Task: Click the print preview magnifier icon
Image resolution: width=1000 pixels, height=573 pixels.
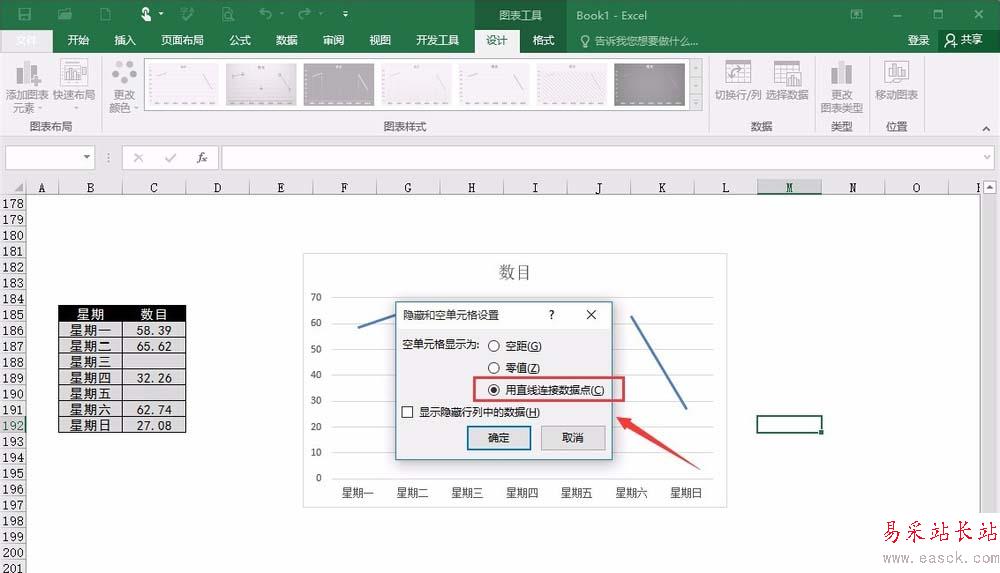Action: 228,14
